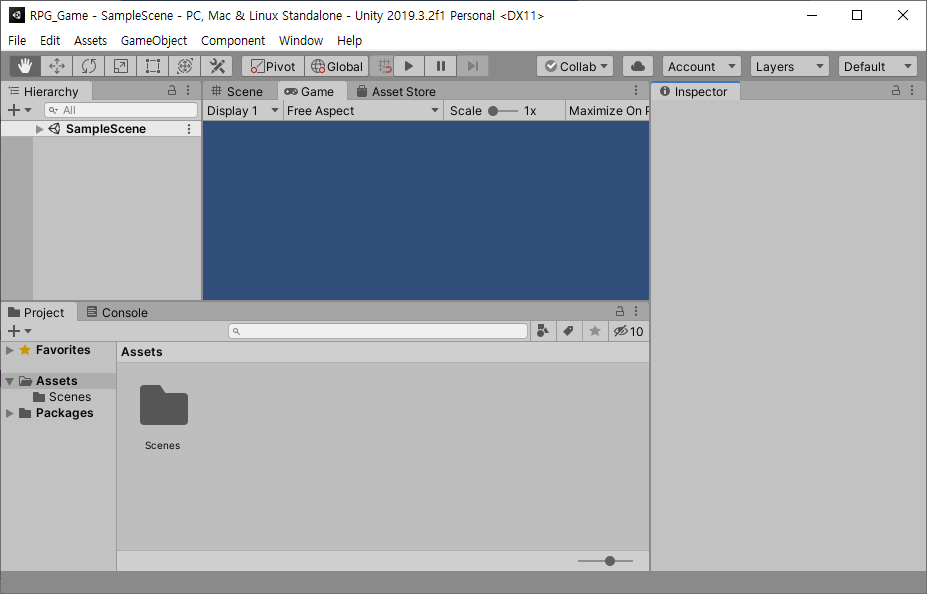Open Services cloud icon
This screenshot has height=594, width=927.
(638, 66)
